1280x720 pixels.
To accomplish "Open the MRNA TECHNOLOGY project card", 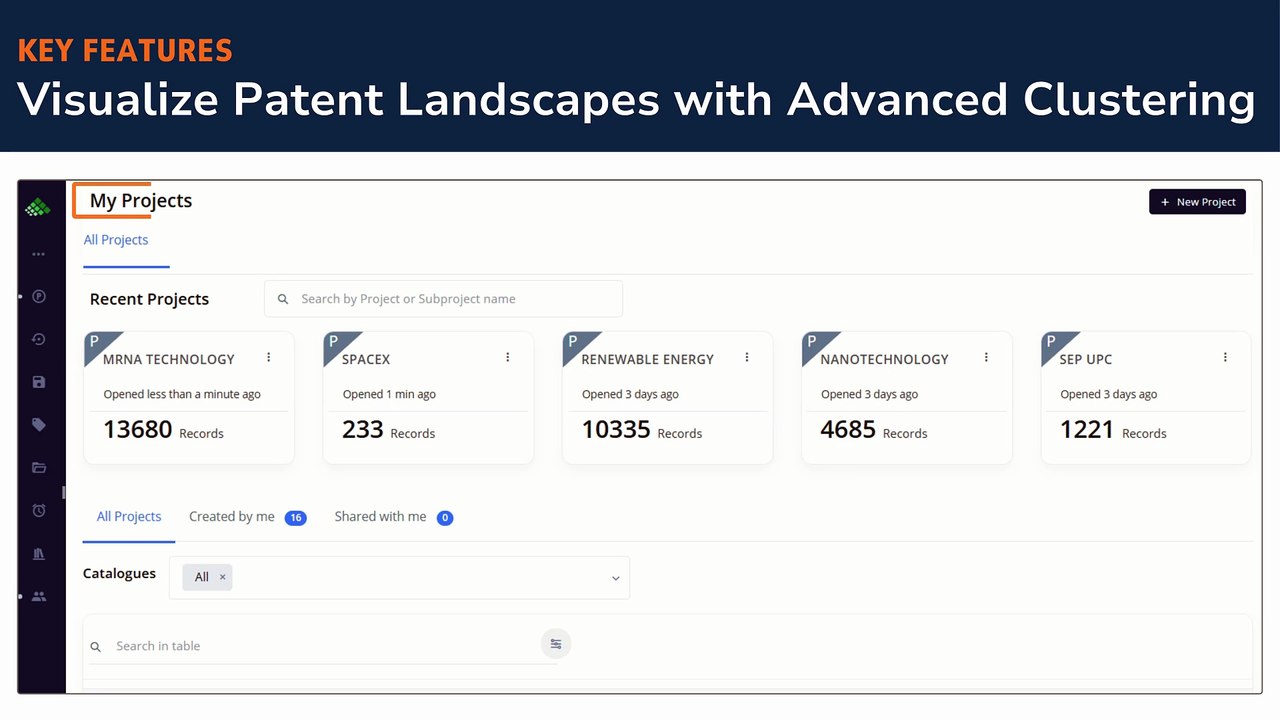I will tap(189, 398).
